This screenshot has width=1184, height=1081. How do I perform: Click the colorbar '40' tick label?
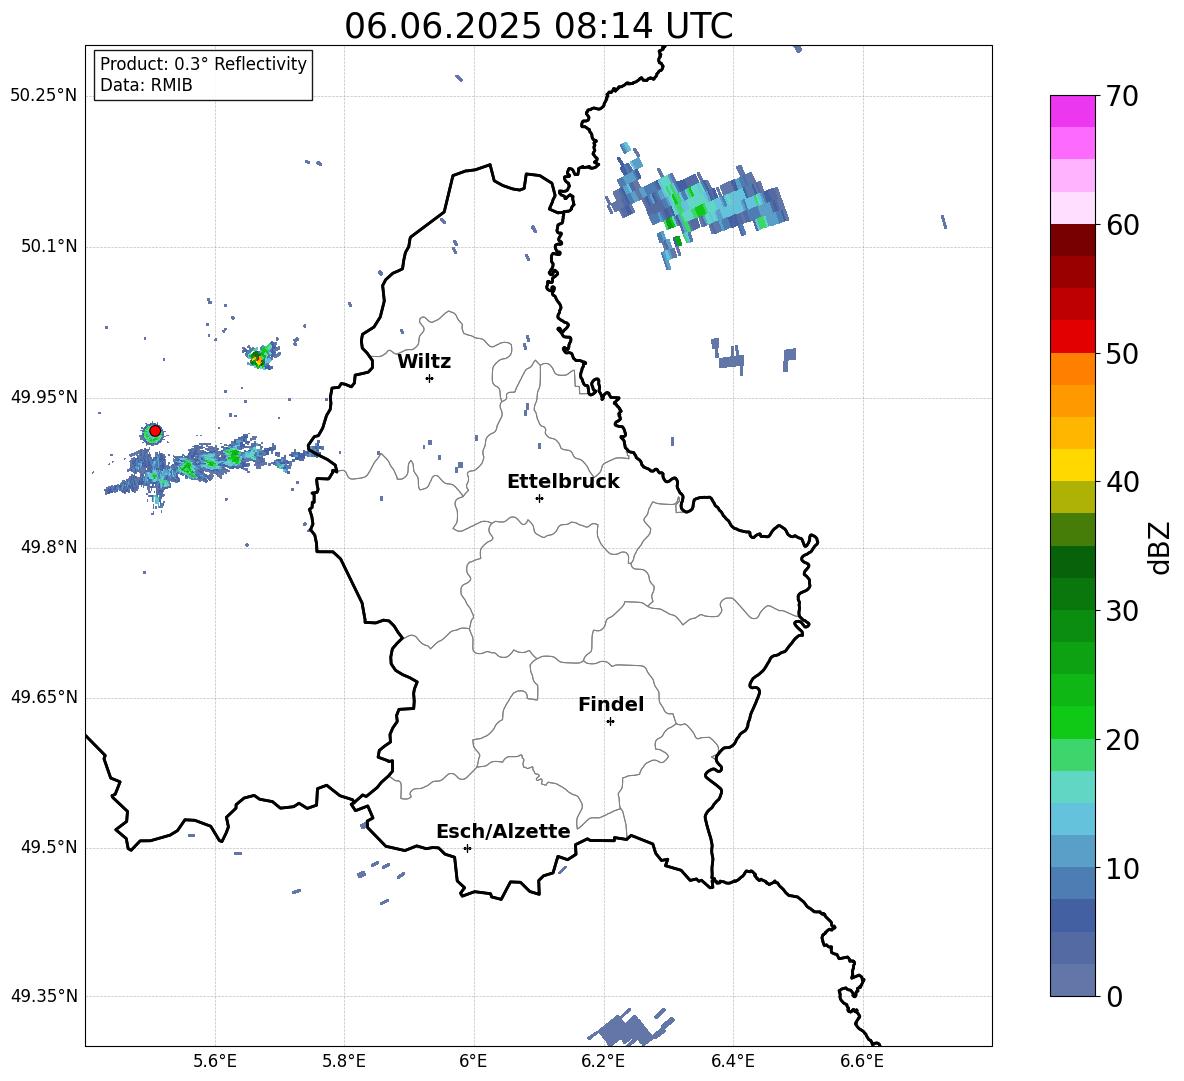point(1121,482)
